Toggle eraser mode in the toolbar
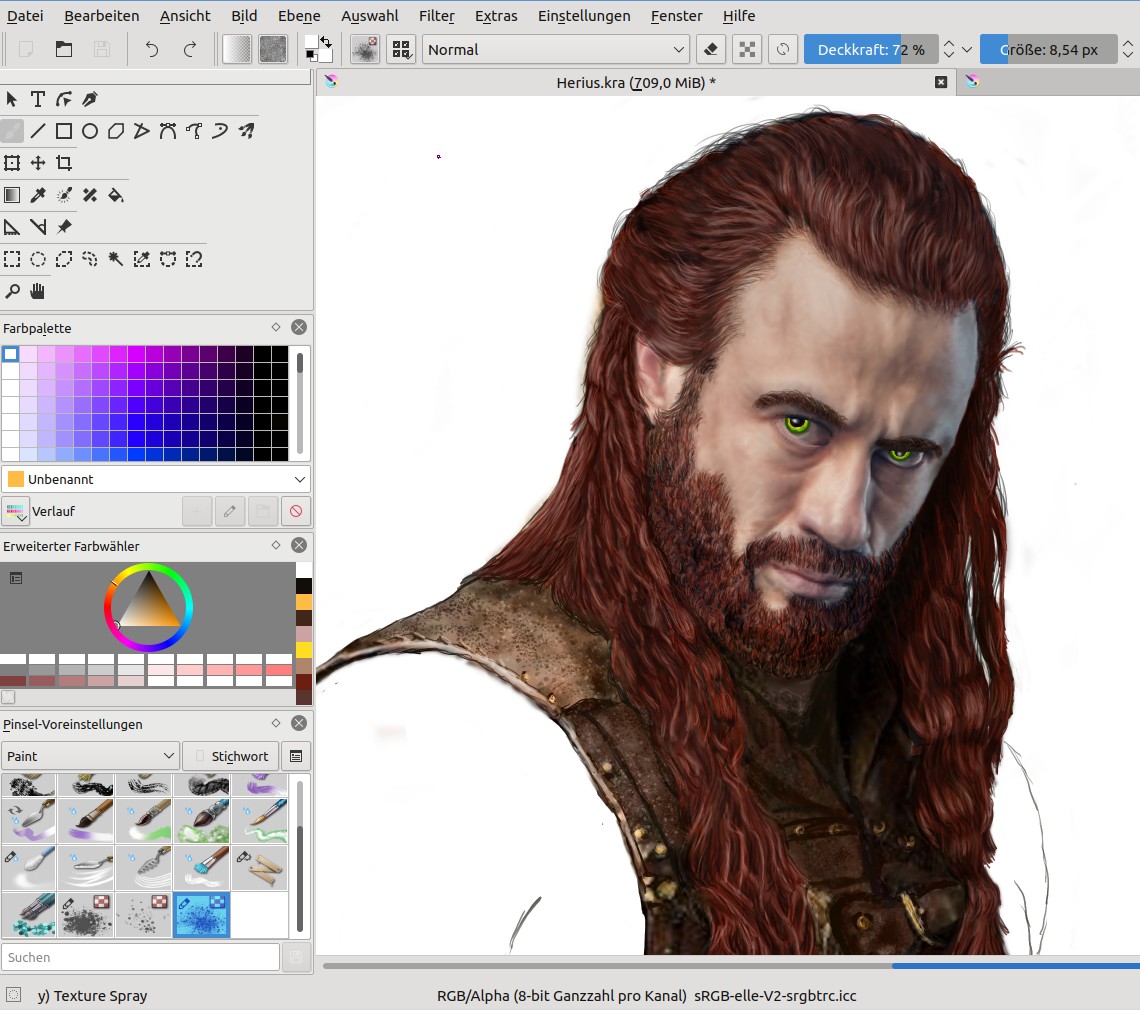 pos(710,49)
